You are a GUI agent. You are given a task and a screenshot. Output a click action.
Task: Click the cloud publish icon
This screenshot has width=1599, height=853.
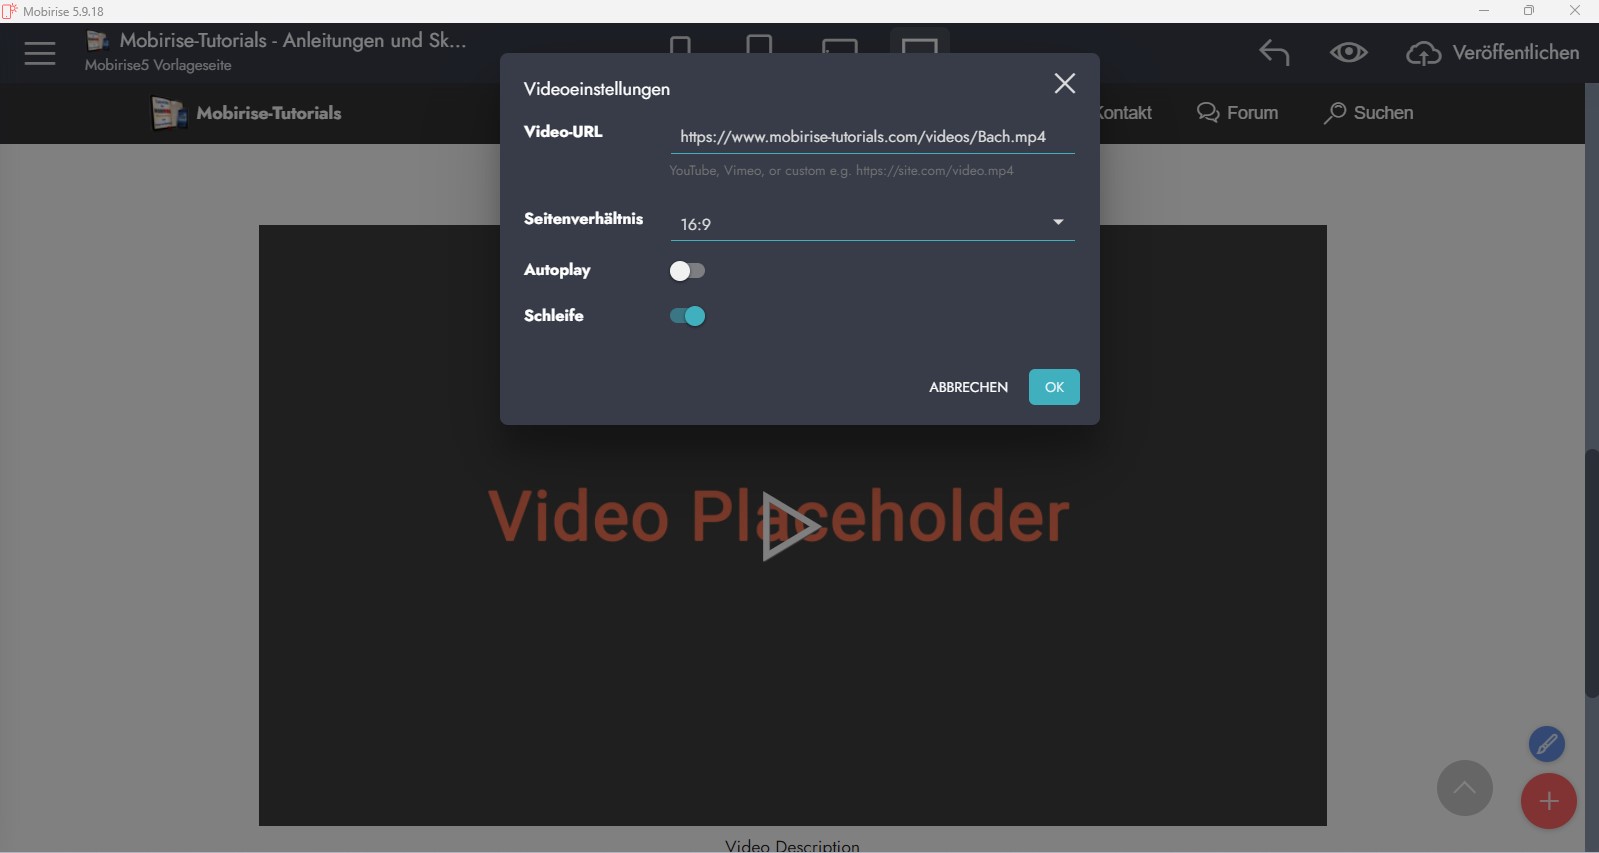click(1424, 53)
